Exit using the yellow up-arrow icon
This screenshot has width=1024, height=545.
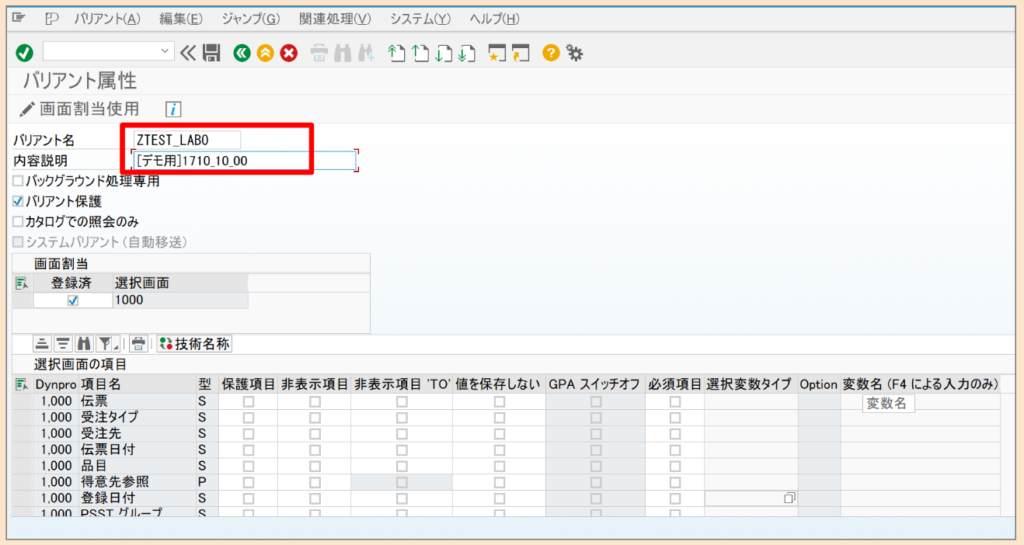pos(265,53)
